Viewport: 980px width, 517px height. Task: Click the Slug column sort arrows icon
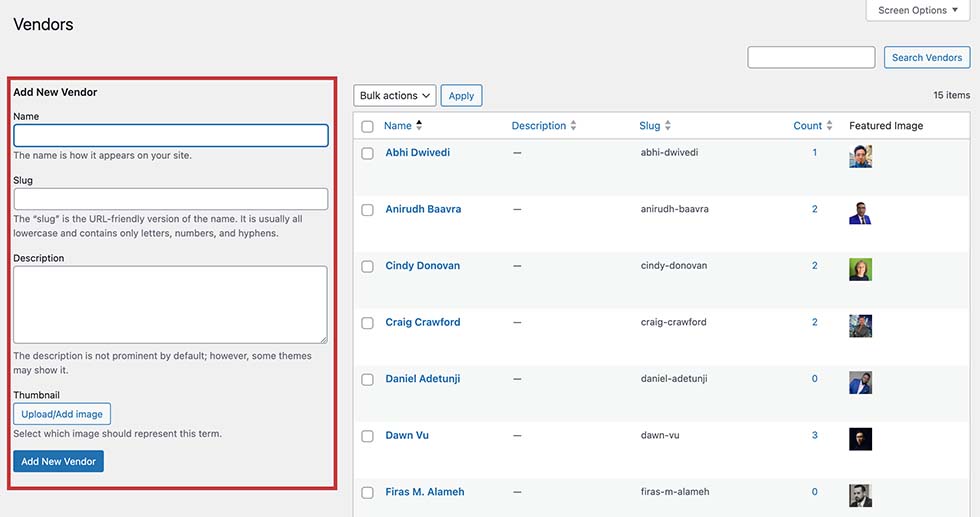pyautogui.click(x=668, y=126)
